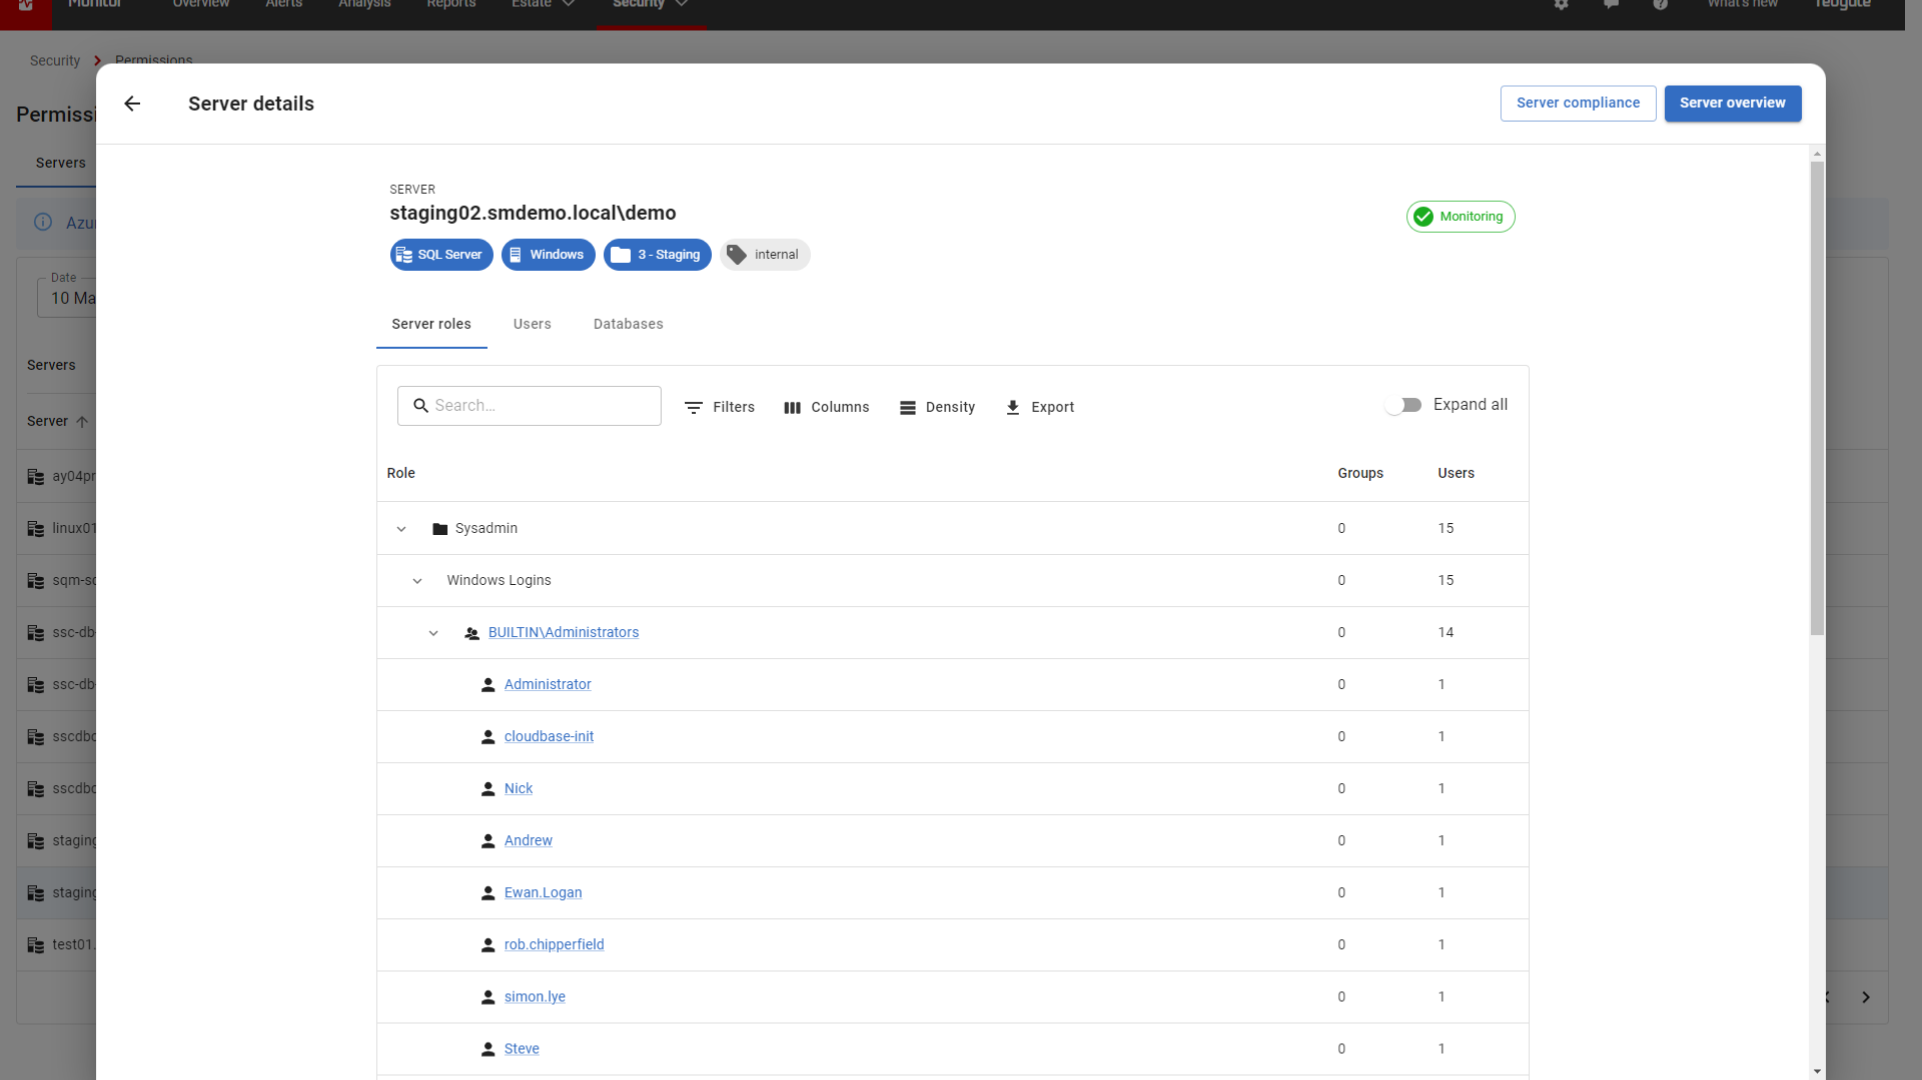The image size is (1922, 1080).
Task: Open the Estate menu in top navigation
Action: (542, 5)
